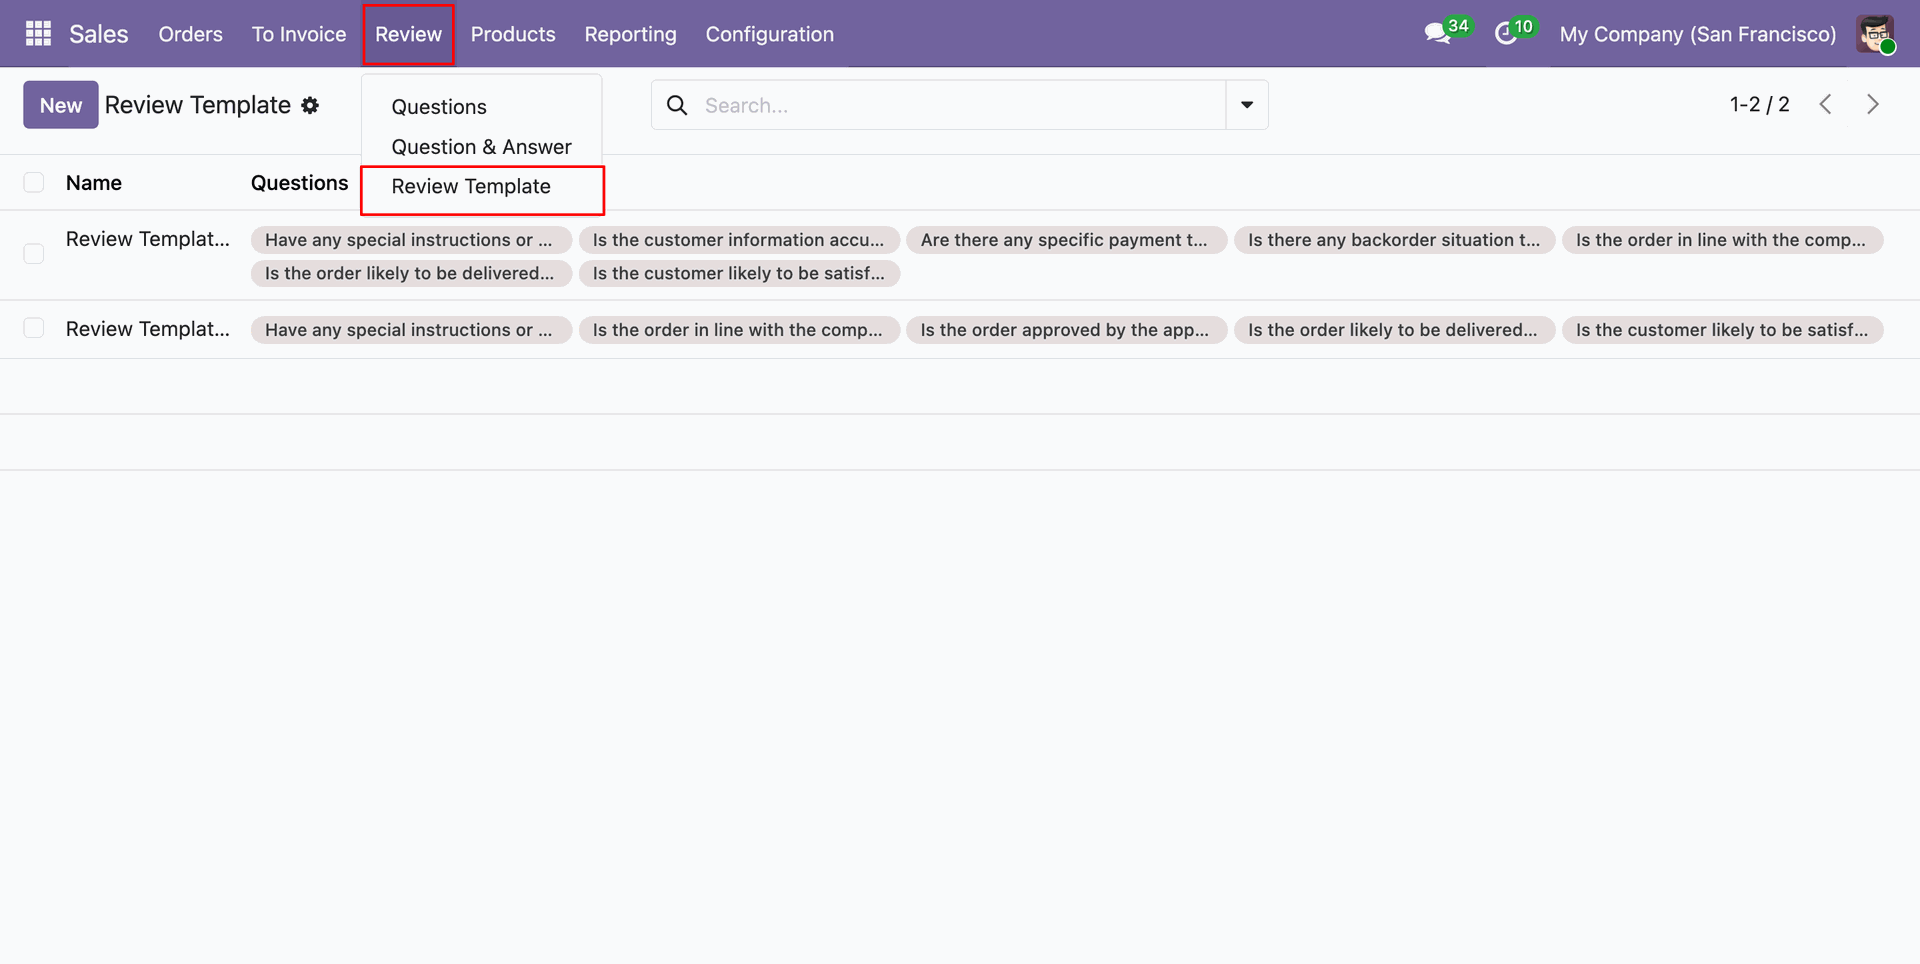
Task: Click the gear icon next to Review Template
Action: [310, 105]
